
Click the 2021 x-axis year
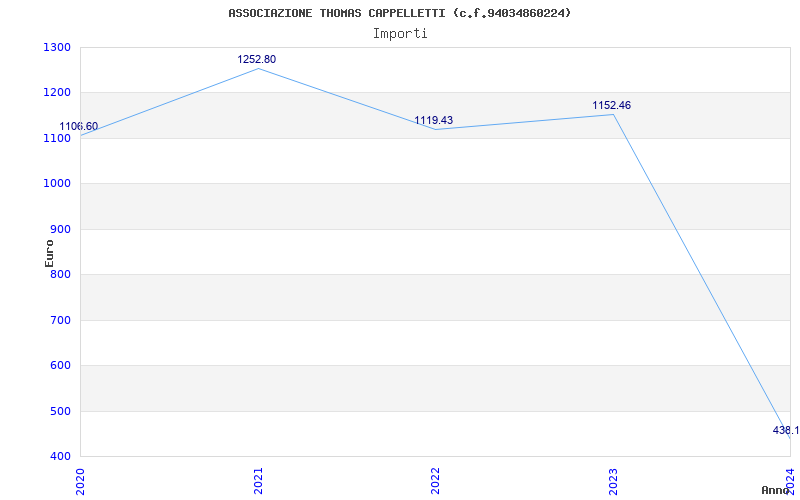point(258,481)
